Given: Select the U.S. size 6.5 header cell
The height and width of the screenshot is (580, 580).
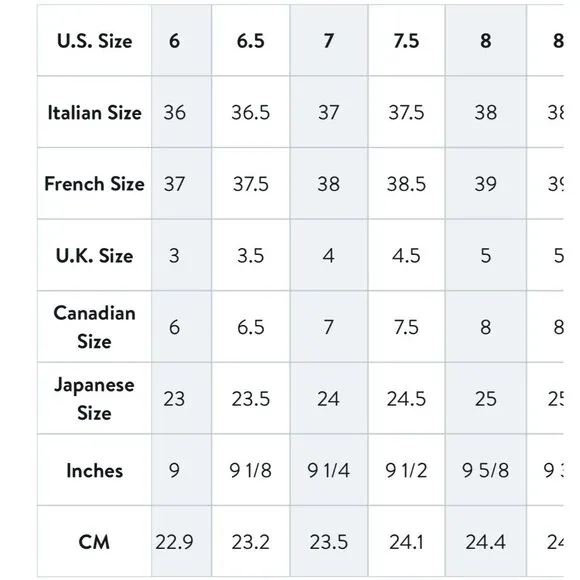Looking at the screenshot, I should click(250, 41).
